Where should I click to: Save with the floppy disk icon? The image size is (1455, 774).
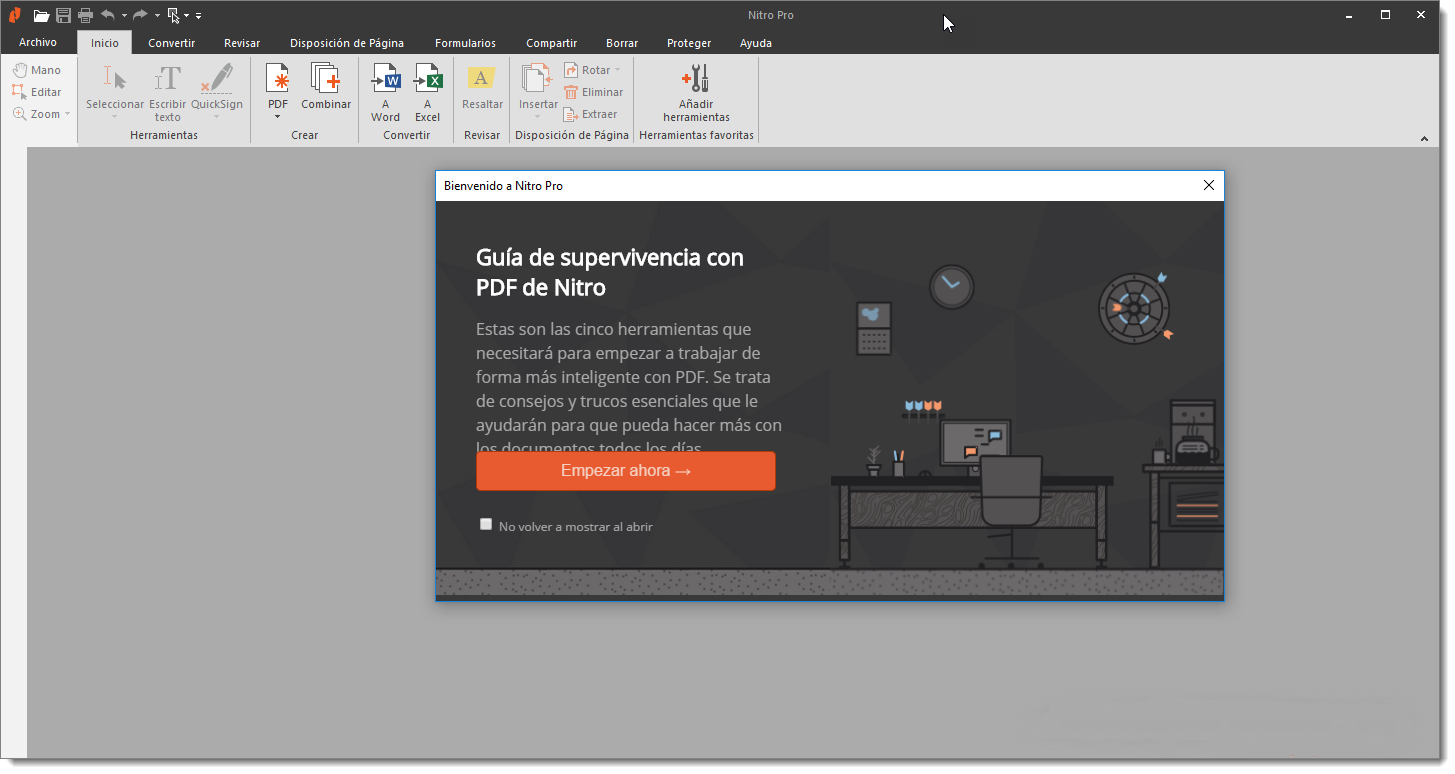pos(64,15)
